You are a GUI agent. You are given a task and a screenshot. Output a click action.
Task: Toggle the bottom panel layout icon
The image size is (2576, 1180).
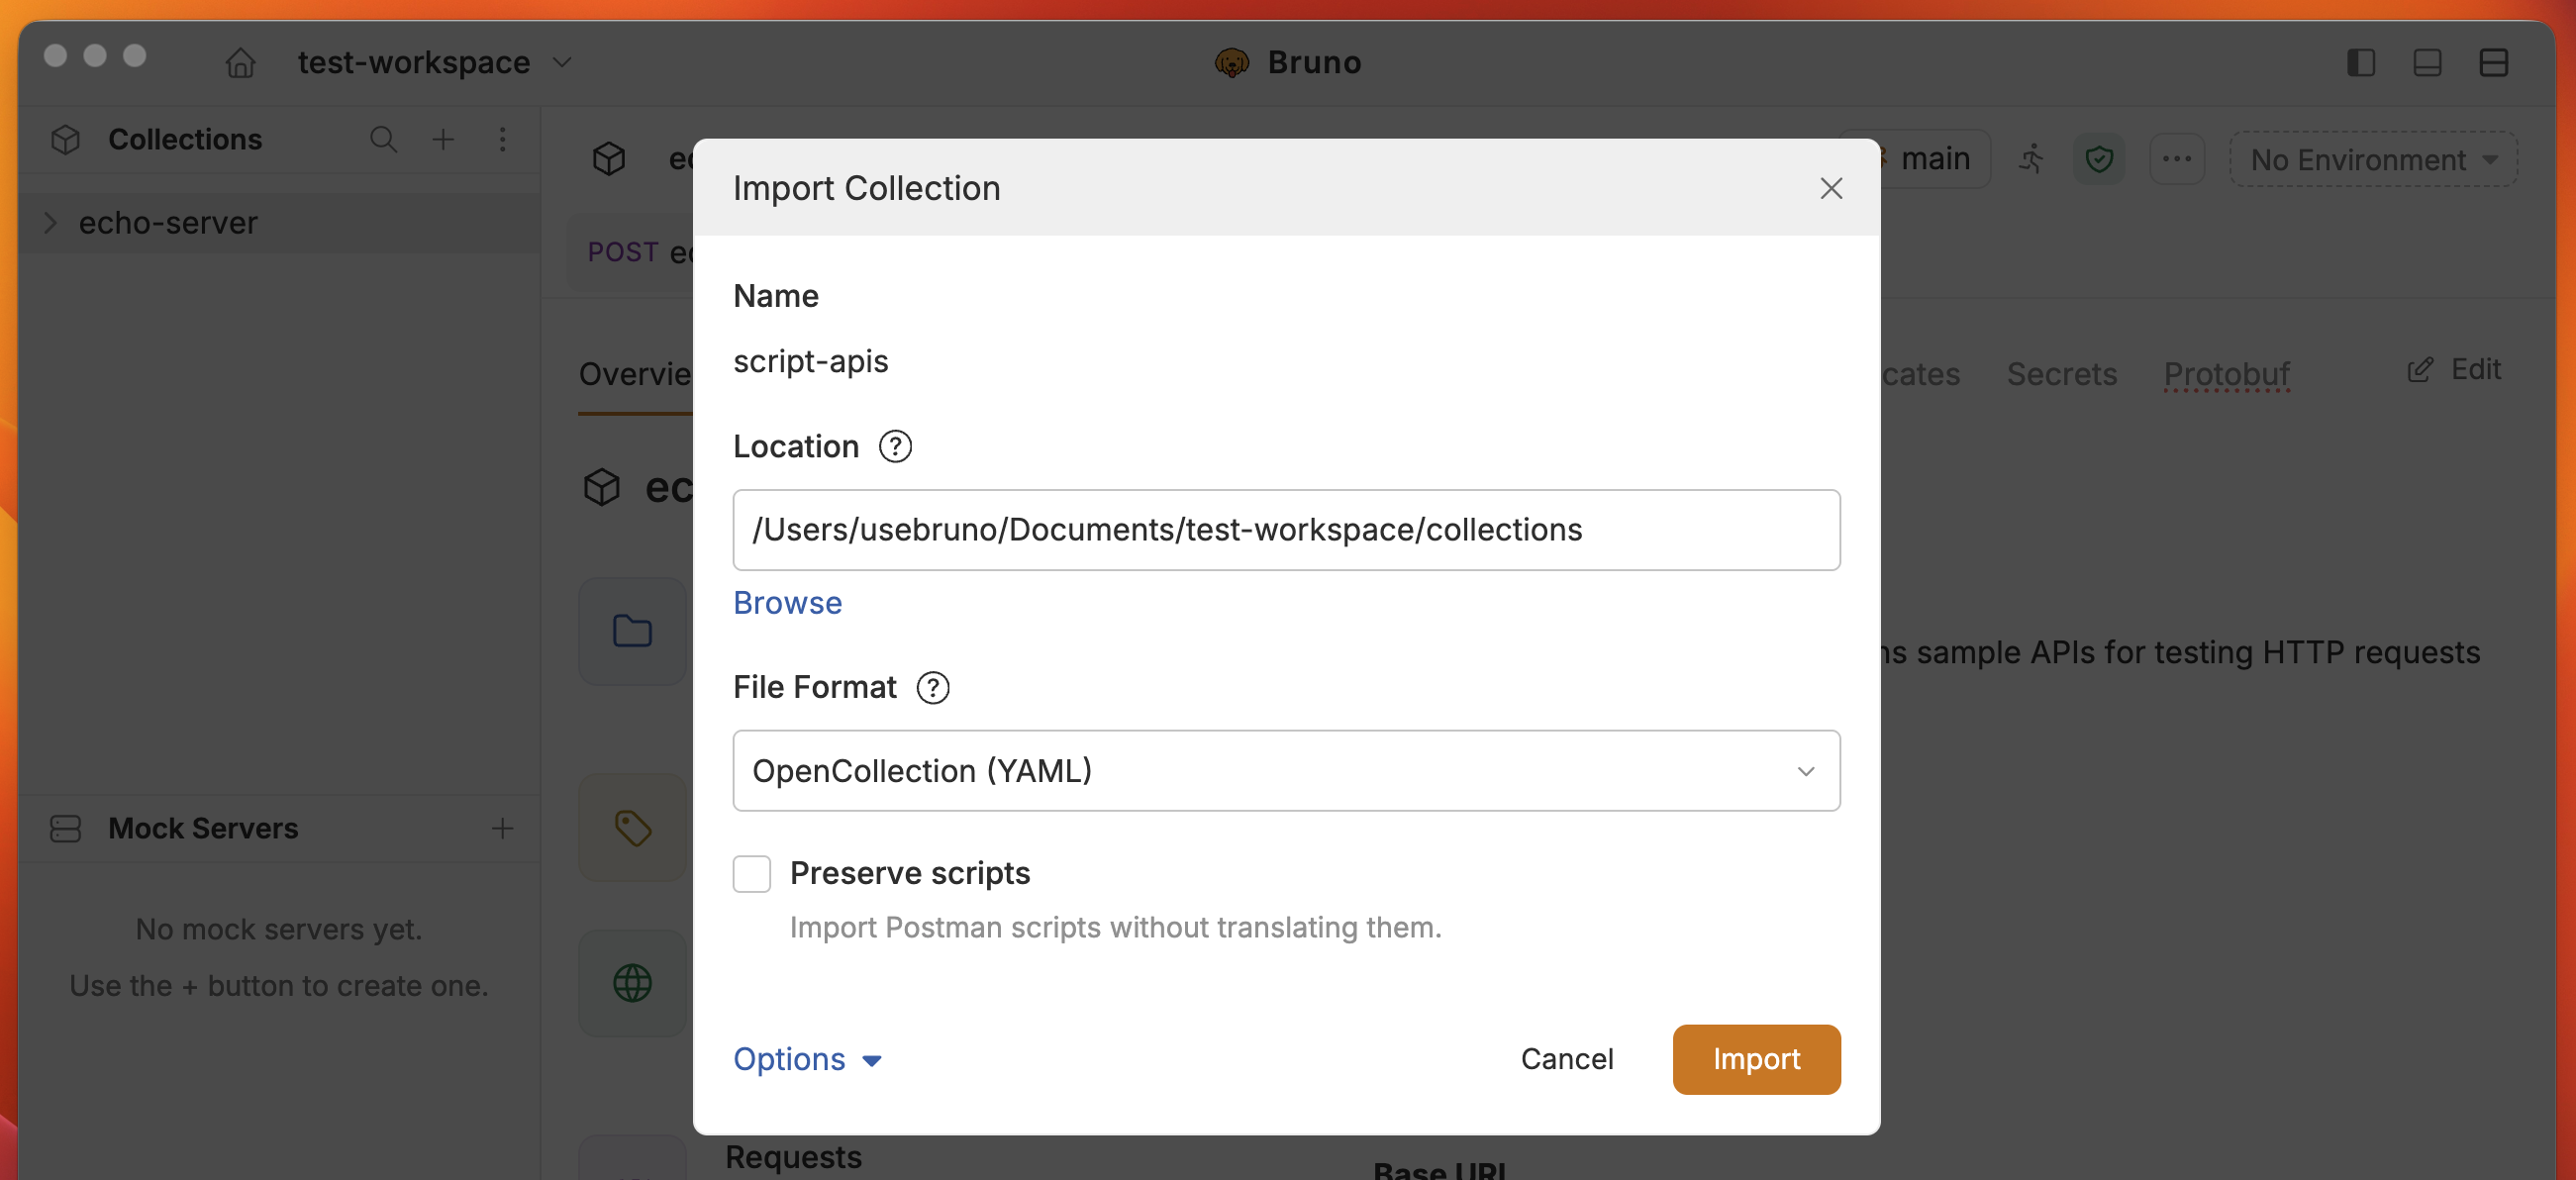(x=2427, y=62)
